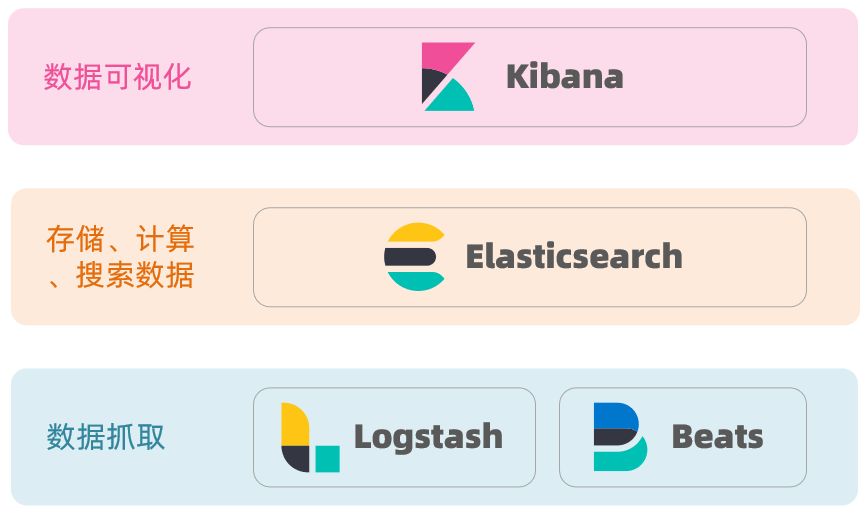Image resolution: width=865 pixels, height=512 pixels.
Task: Click the Kibana logo icon
Action: click(x=447, y=77)
